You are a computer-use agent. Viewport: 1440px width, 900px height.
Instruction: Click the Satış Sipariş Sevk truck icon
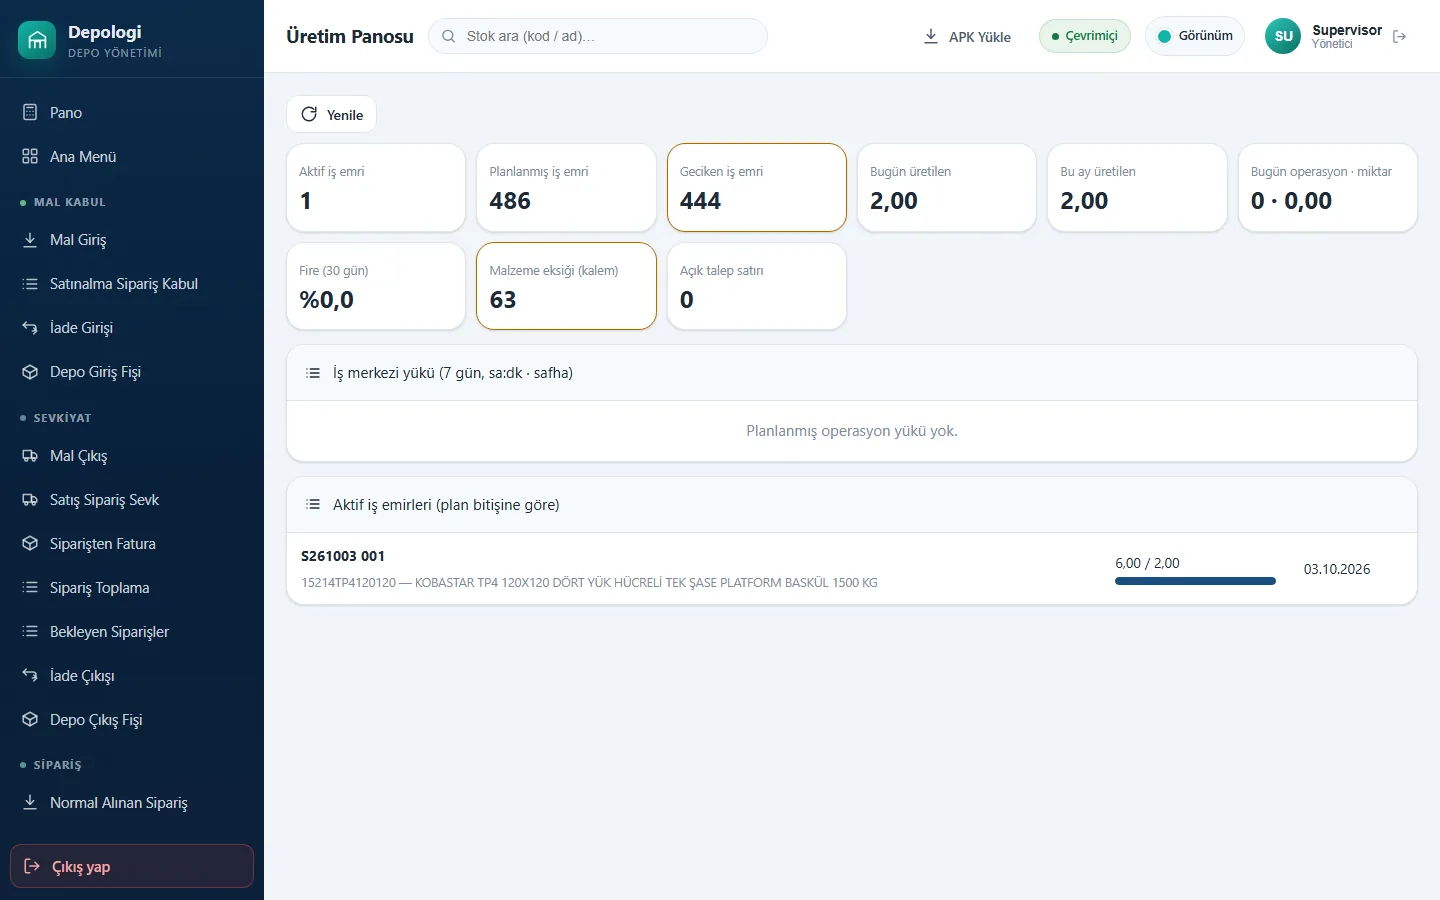pos(30,499)
